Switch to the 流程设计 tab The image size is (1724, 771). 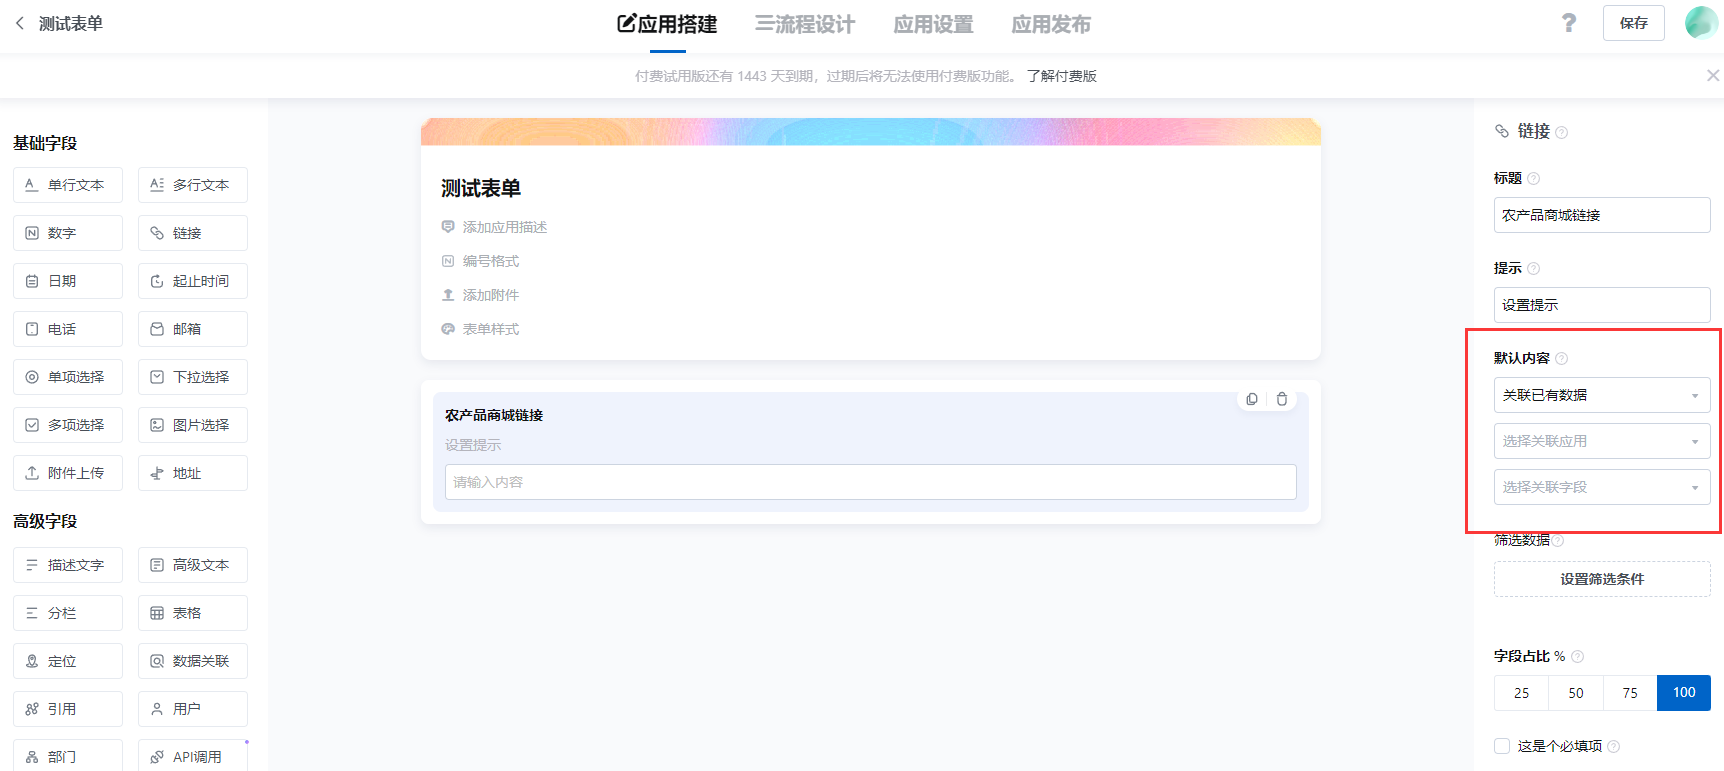pyautogui.click(x=805, y=24)
